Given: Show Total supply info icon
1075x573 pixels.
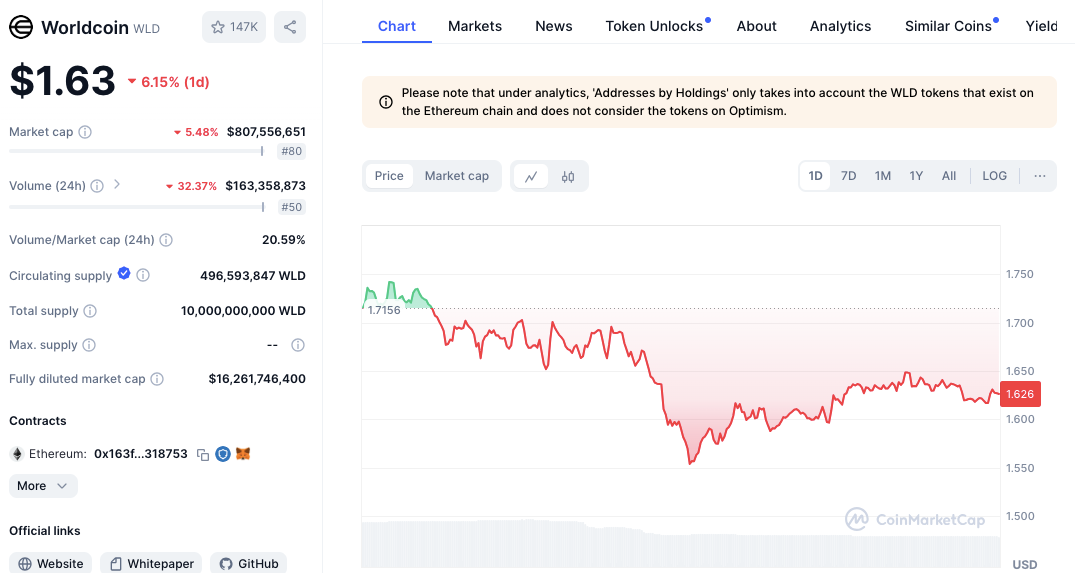Looking at the screenshot, I should coord(90,311).
